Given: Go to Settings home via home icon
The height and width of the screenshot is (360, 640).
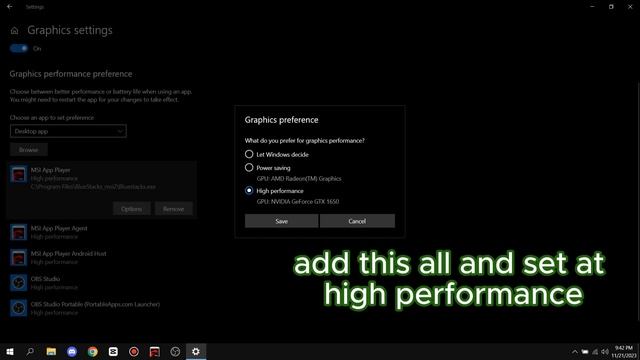Looking at the screenshot, I should pyautogui.click(x=14, y=31).
